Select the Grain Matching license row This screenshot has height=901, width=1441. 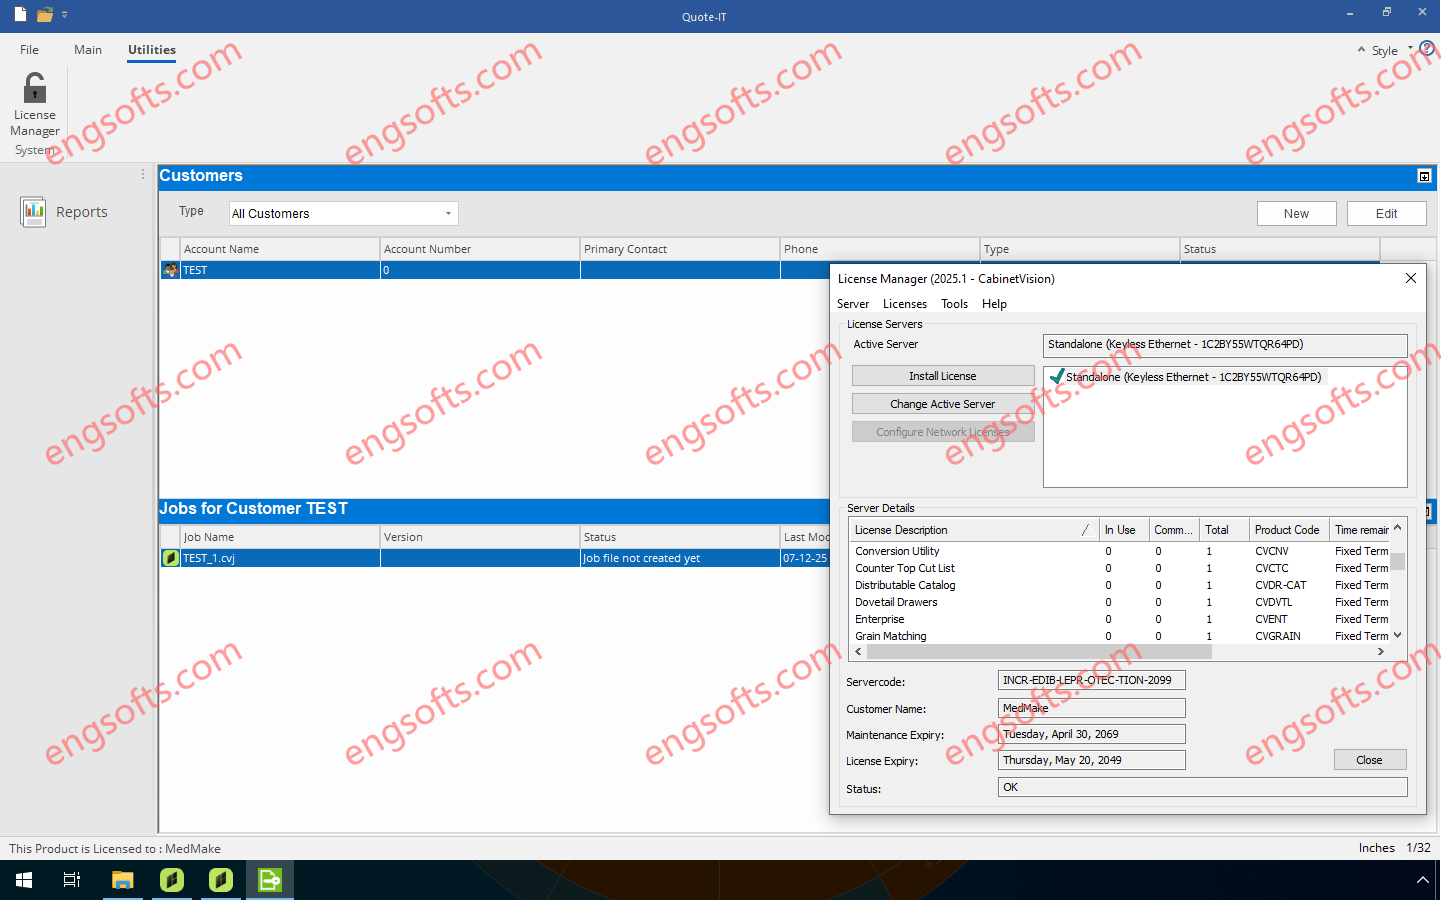[x=1120, y=636]
